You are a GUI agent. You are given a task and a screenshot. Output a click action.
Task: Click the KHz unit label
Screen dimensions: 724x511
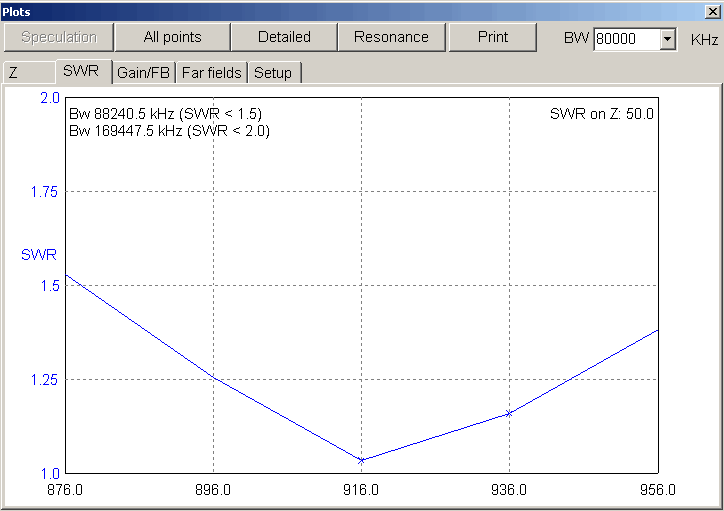[704, 40]
